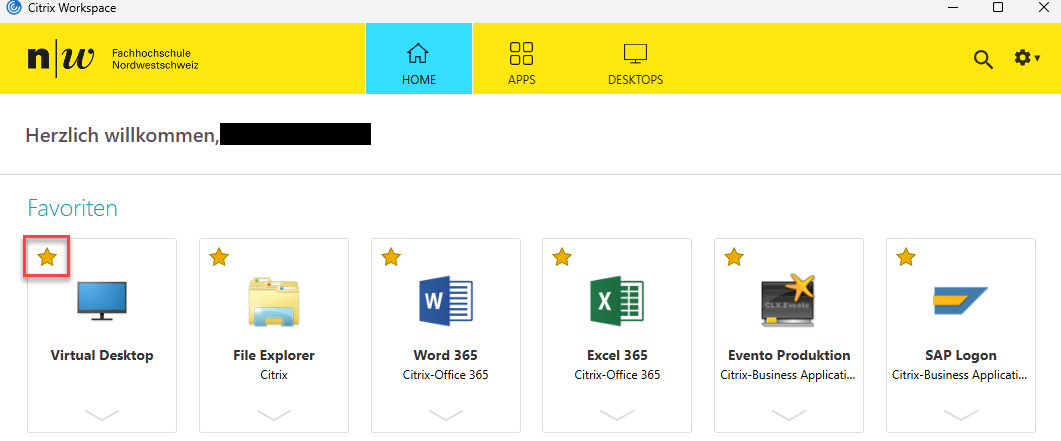Remove SAP Logon star from favorites
1061x441 pixels.
(906, 258)
